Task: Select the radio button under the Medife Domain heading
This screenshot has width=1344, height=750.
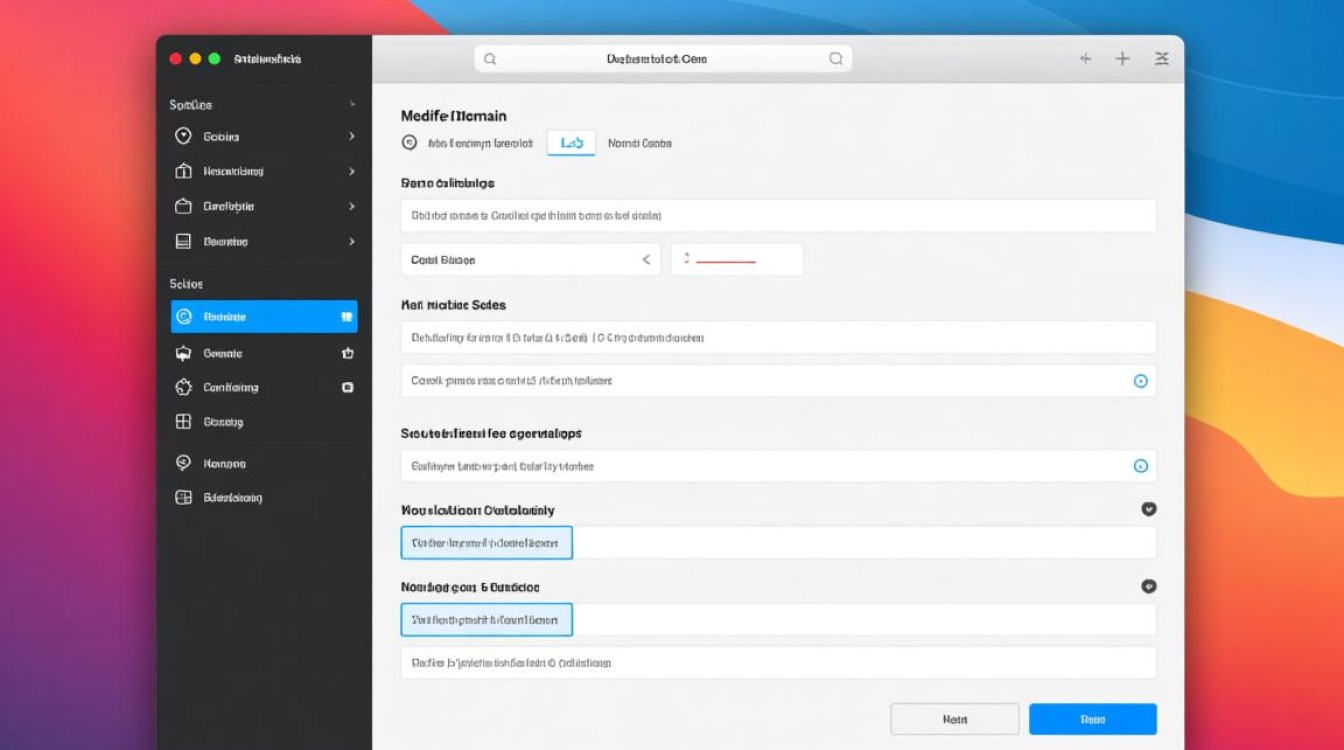Action: click(409, 143)
